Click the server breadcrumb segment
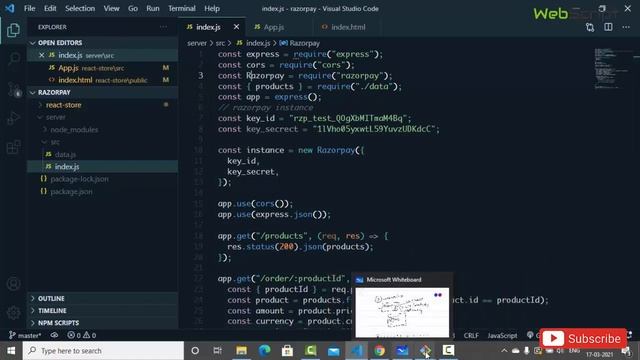The image size is (640, 360). point(197,43)
